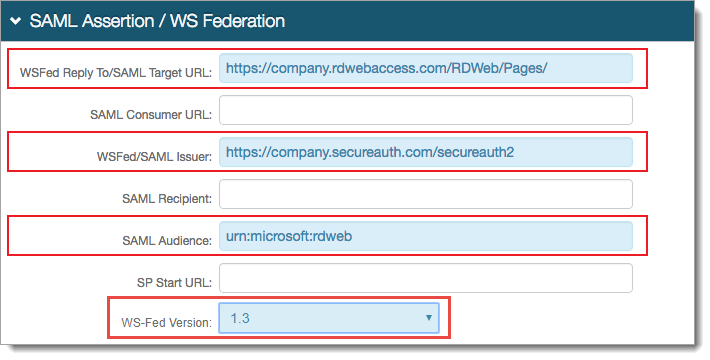This screenshot has height=360, width=710.
Task: Click the SAML Consumer URL label
Action: click(x=151, y=115)
